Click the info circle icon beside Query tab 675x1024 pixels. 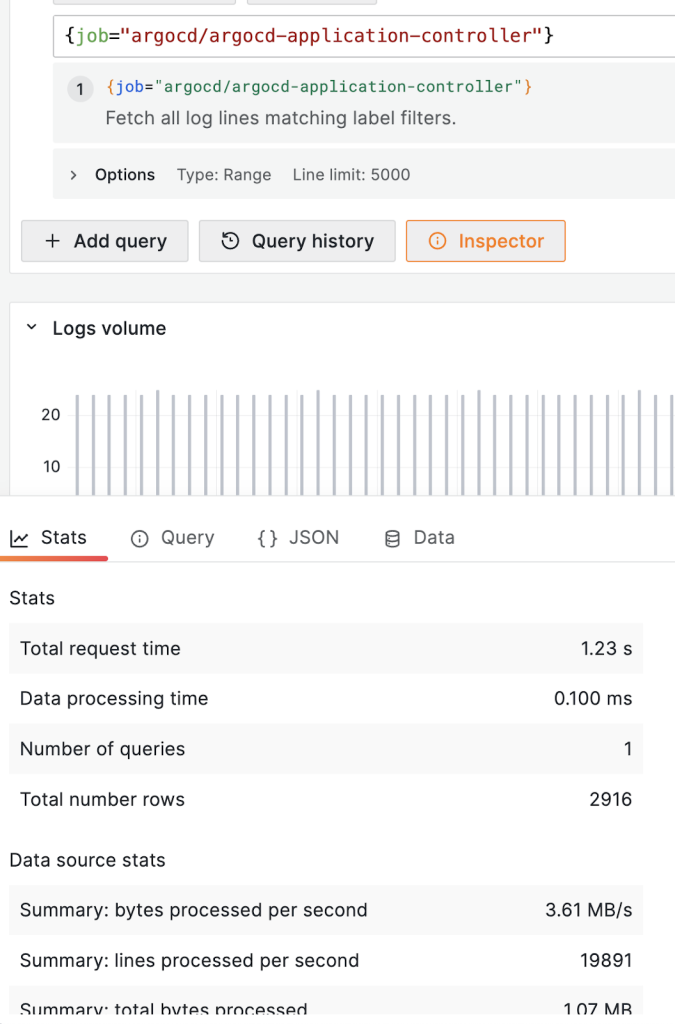click(x=140, y=539)
